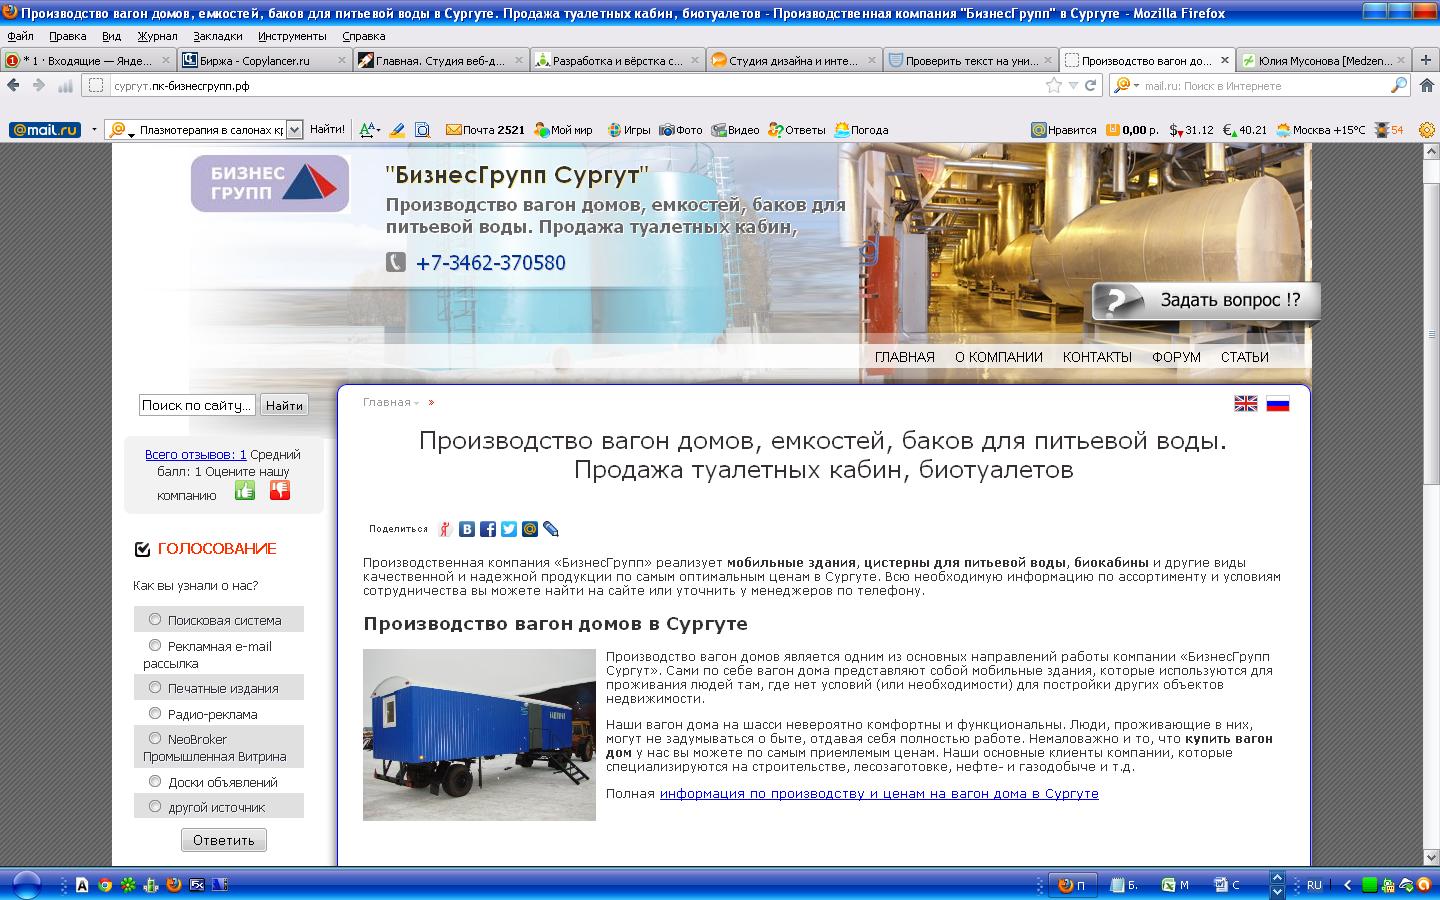Select the Радио-реклама radio option
This screenshot has height=900, width=1440.
click(155, 713)
